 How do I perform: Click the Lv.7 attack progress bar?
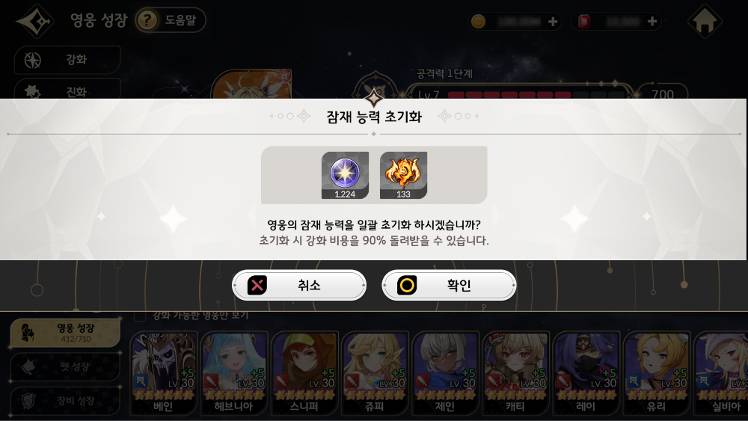(x=519, y=93)
